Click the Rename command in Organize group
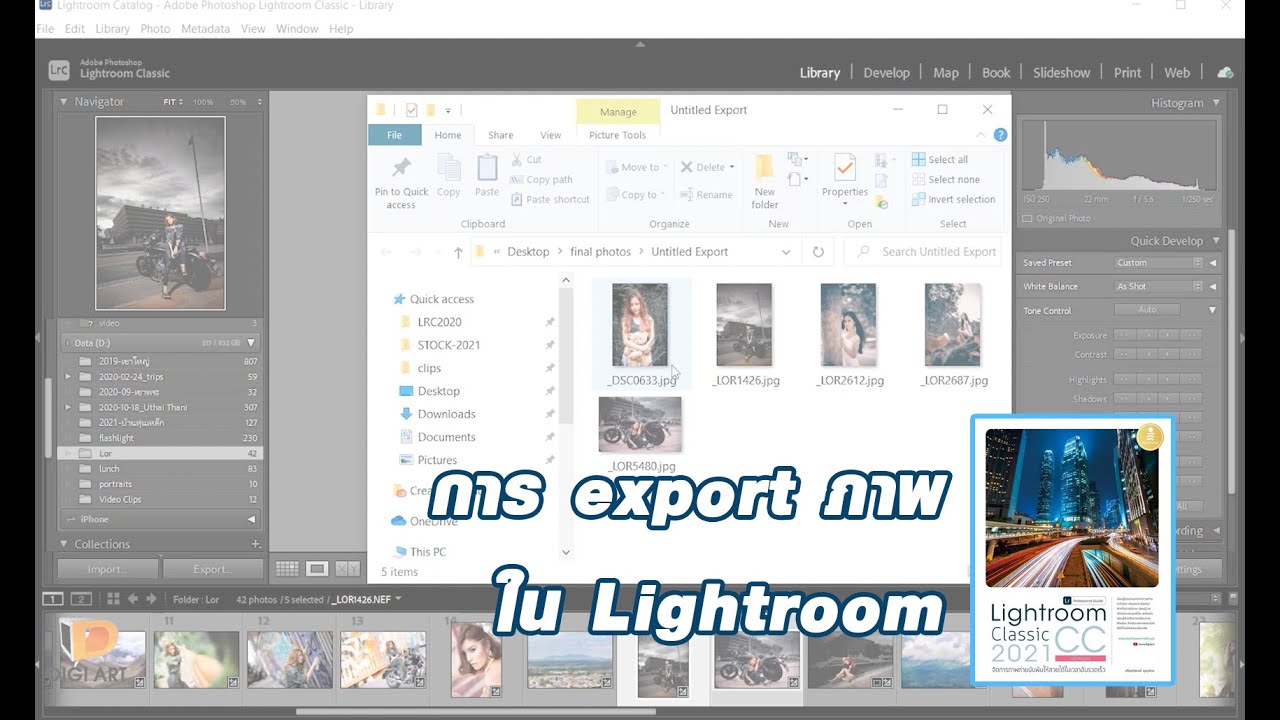The image size is (1280, 720). coord(706,195)
